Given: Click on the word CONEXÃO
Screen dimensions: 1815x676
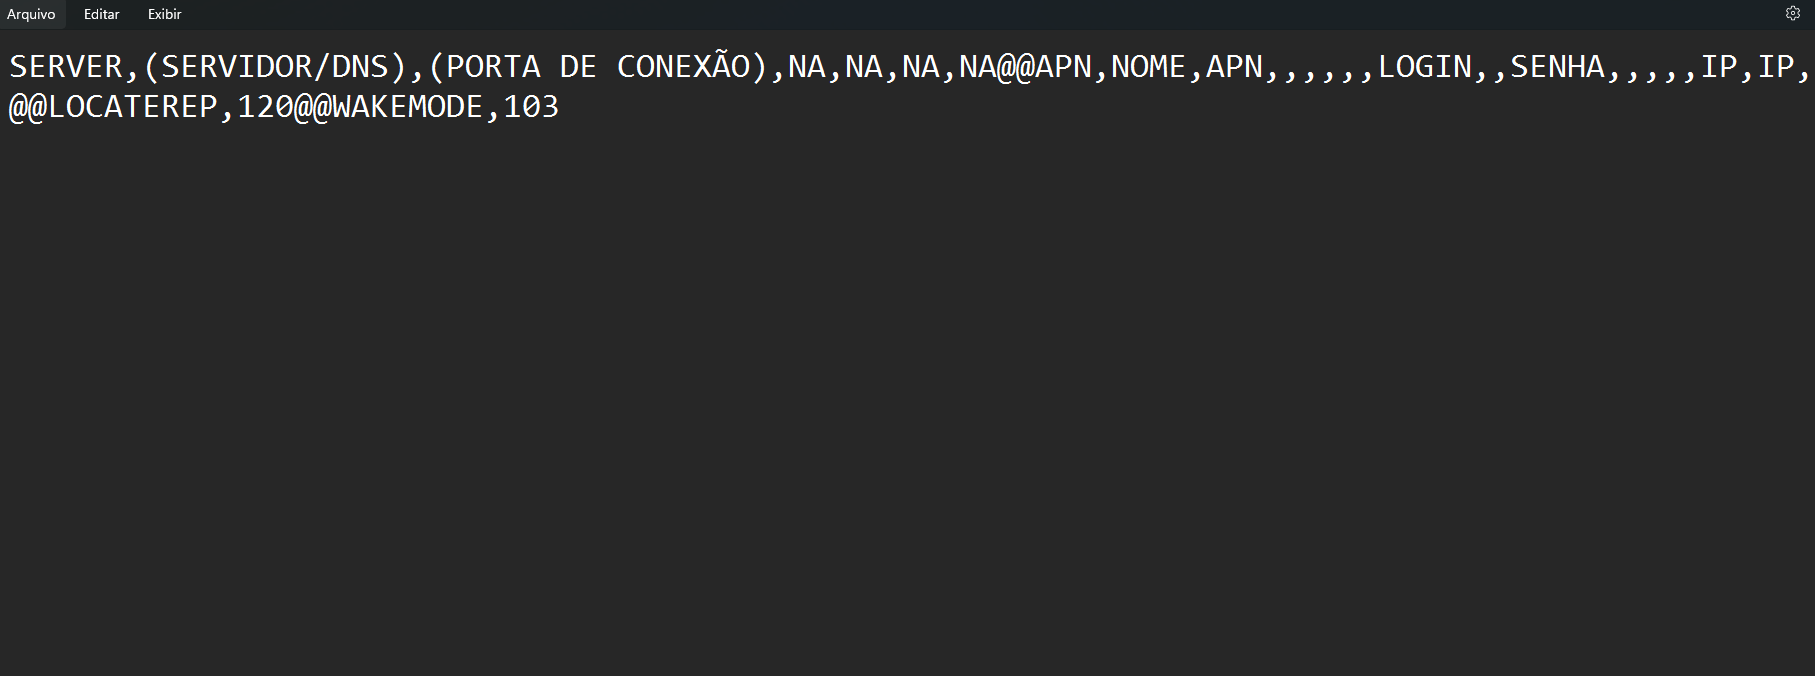Looking at the screenshot, I should click(x=683, y=66).
